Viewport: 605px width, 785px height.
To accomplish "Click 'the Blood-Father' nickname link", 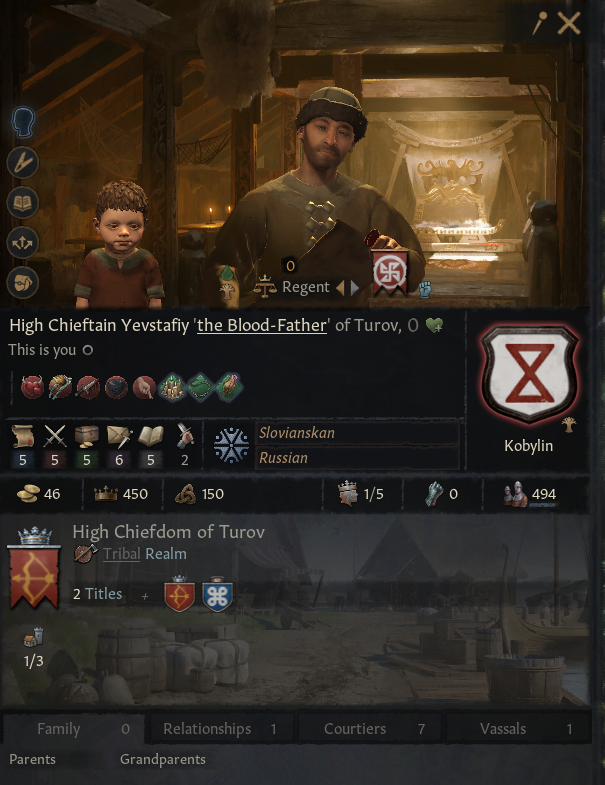I will tap(262, 325).
